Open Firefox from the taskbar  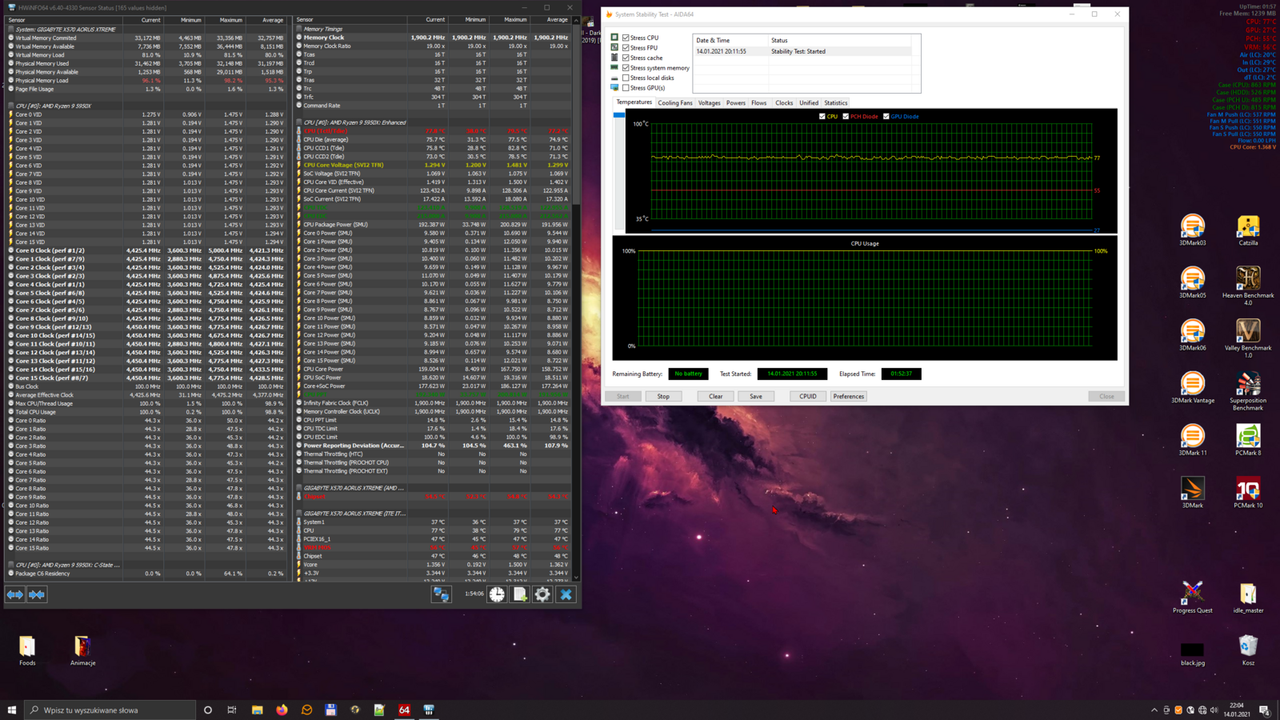tap(282, 710)
